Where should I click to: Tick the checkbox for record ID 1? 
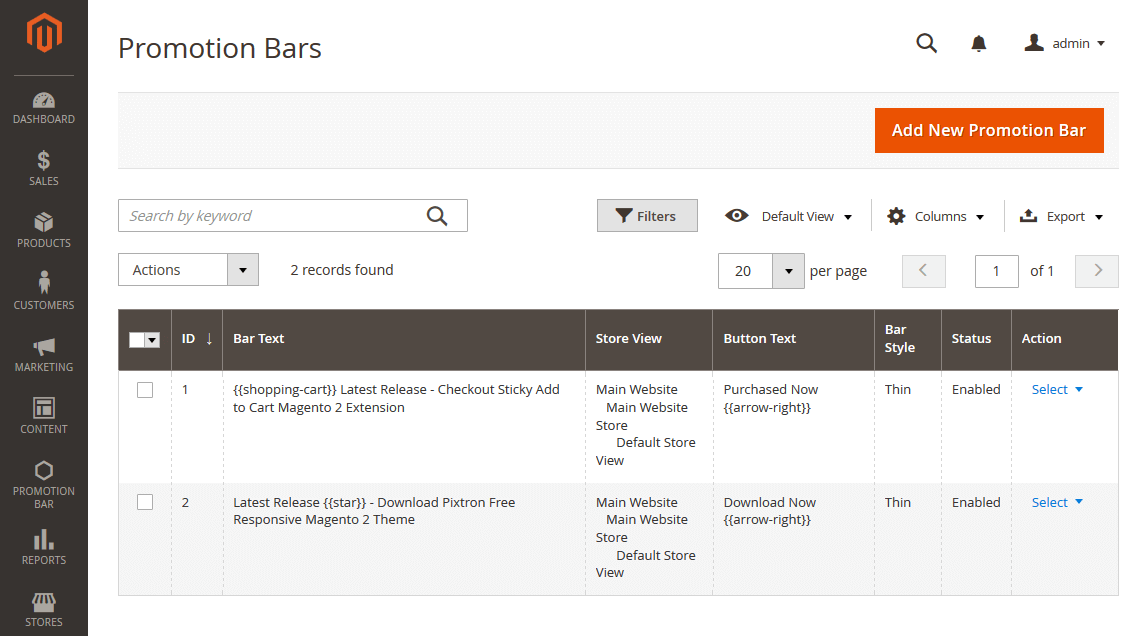click(145, 390)
